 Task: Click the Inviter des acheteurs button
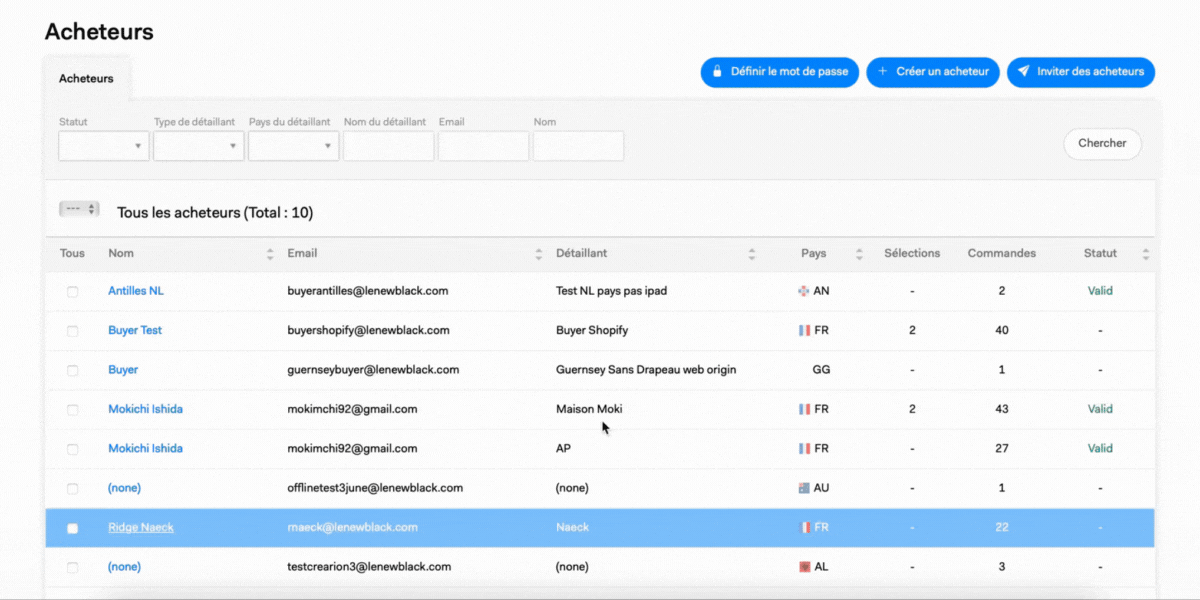[1081, 72]
